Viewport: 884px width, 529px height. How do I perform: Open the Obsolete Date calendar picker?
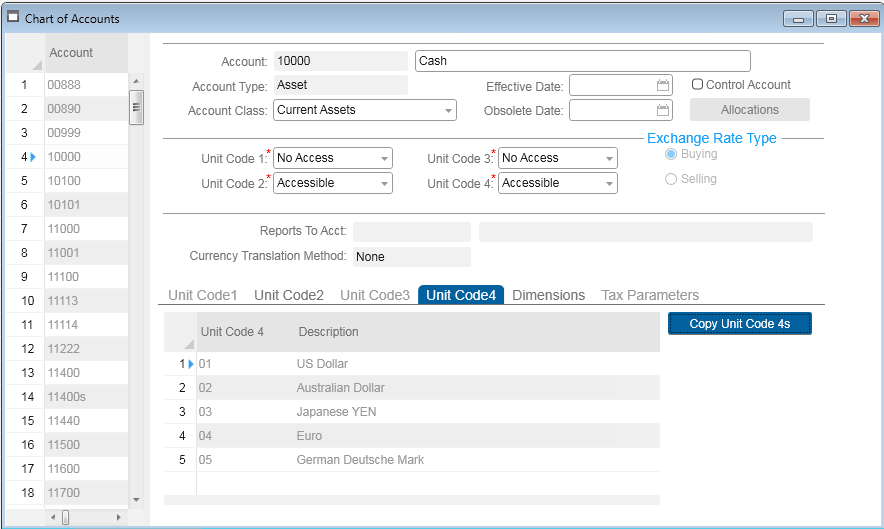[662, 110]
